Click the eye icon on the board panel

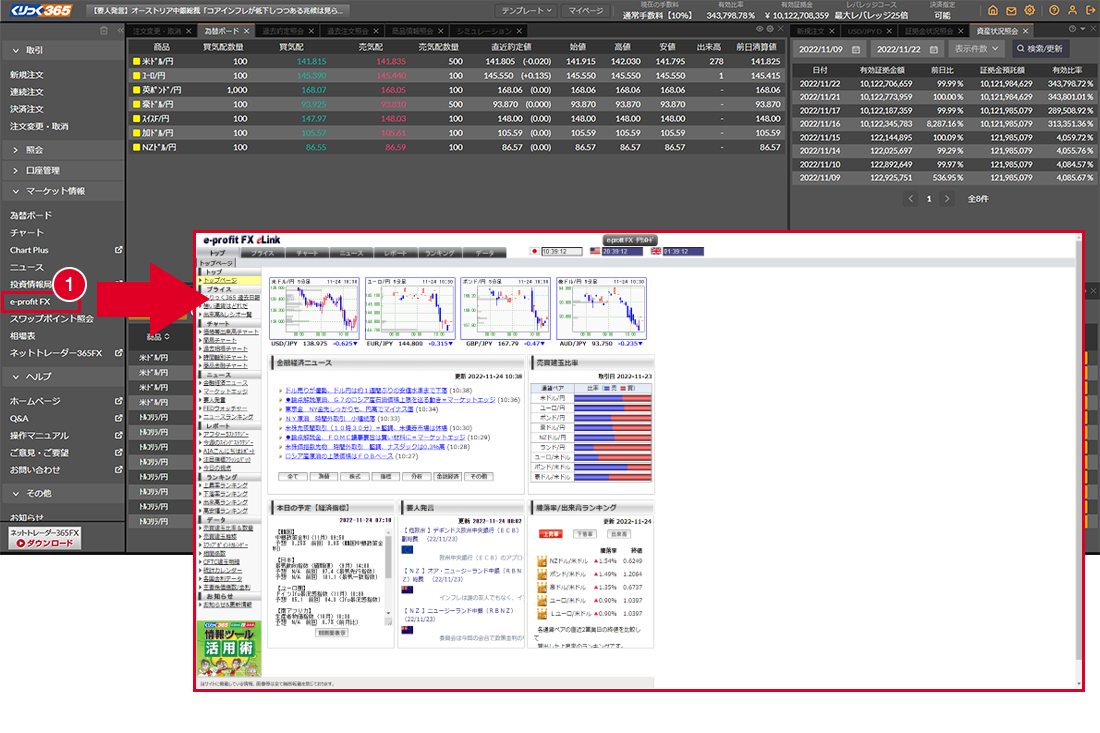[759, 29]
